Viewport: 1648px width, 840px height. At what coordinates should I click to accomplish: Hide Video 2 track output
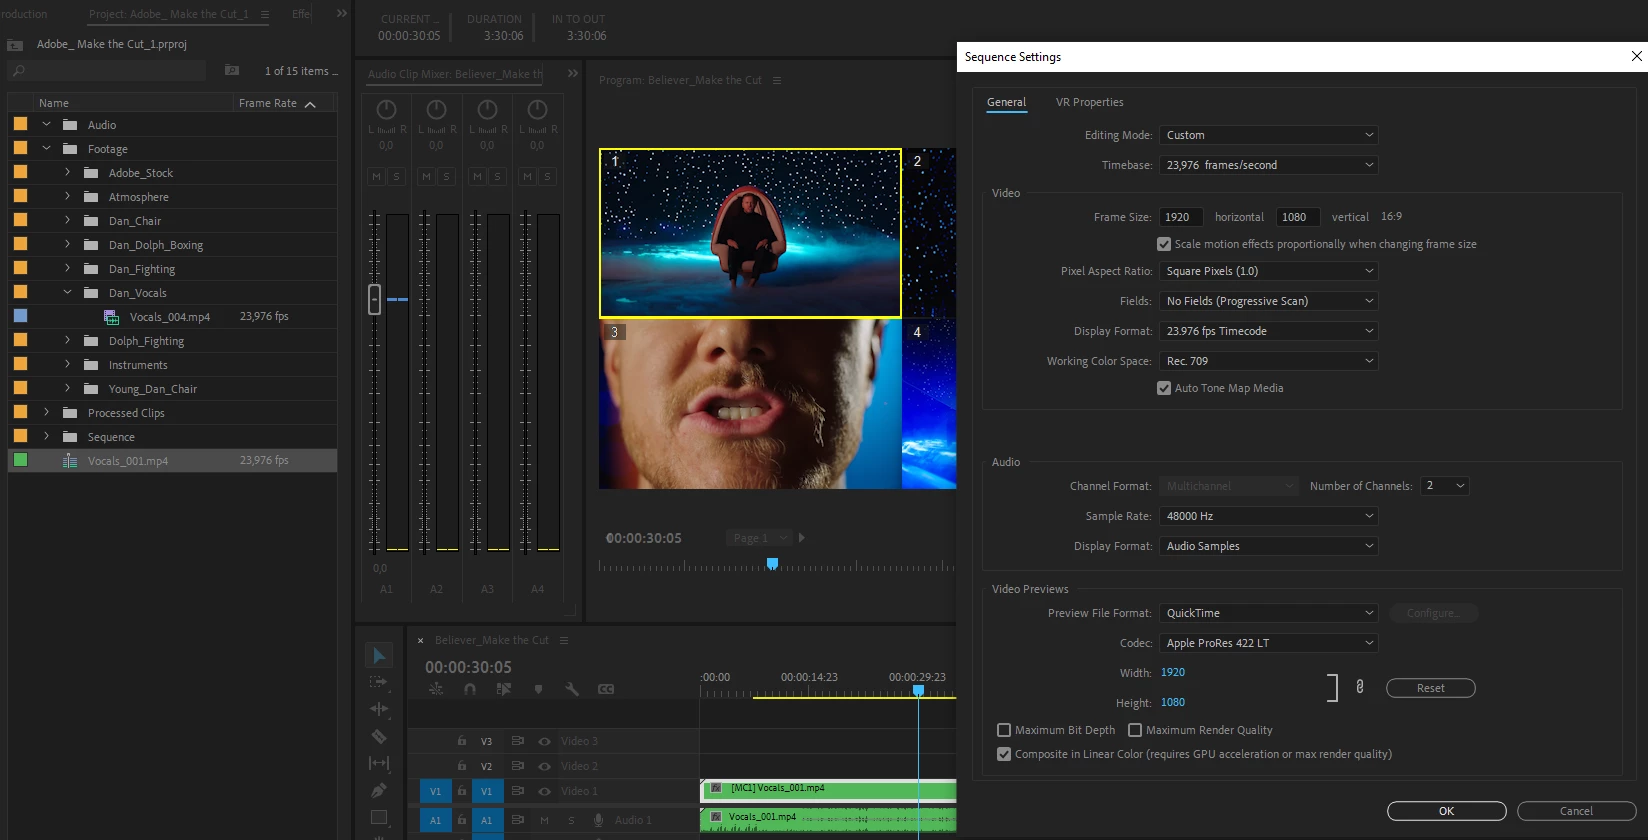tap(544, 766)
